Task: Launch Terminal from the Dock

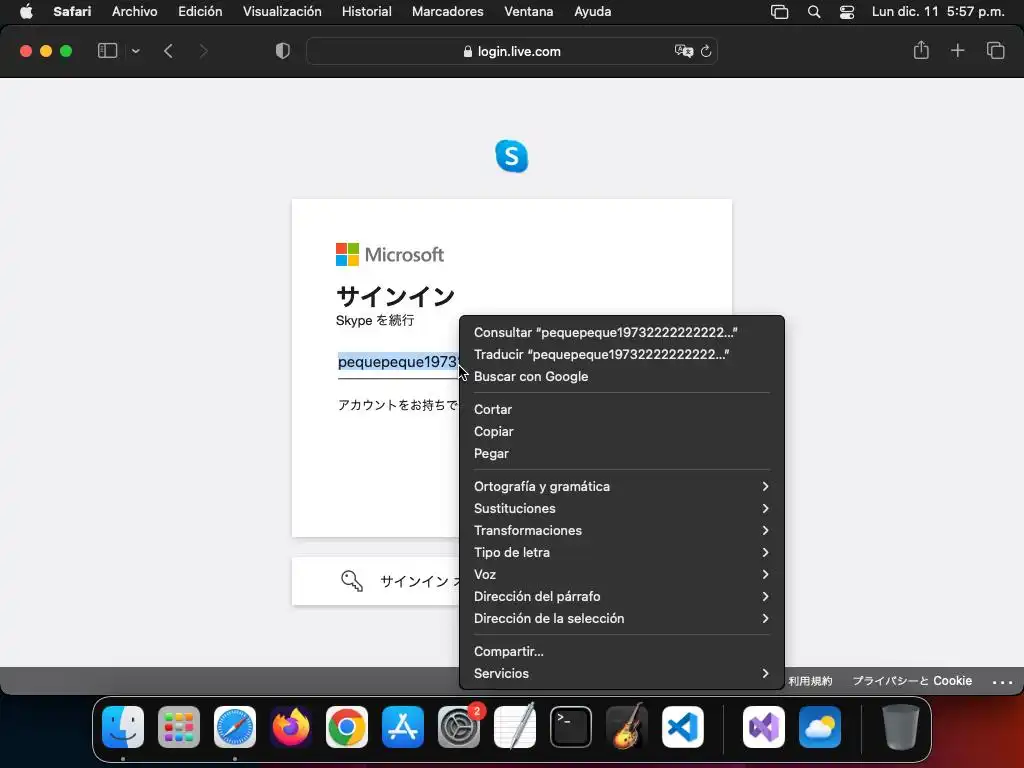Action: tap(571, 727)
